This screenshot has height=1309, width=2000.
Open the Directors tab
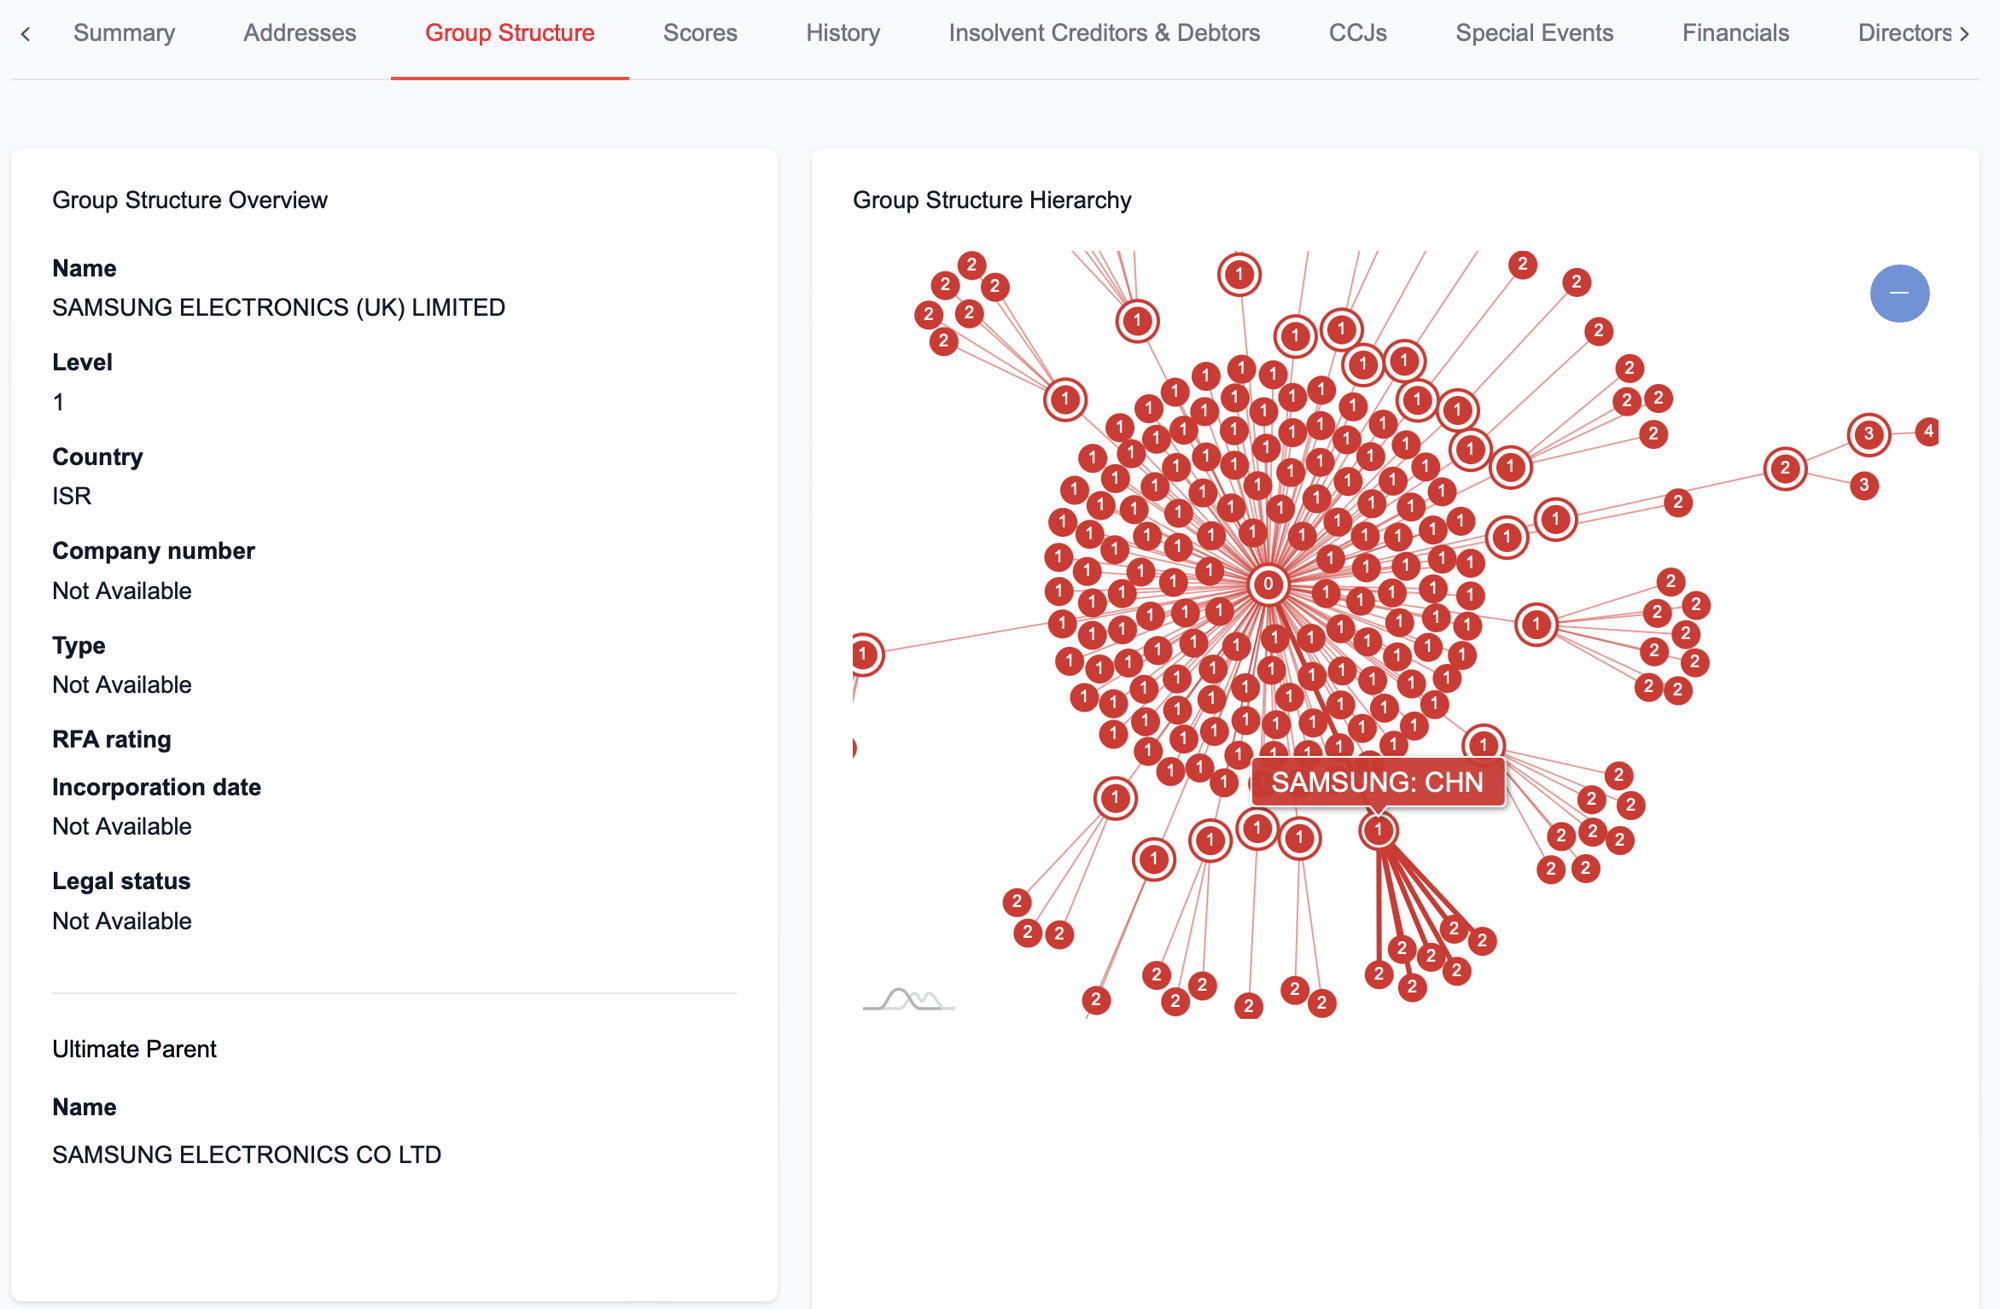coord(1904,33)
